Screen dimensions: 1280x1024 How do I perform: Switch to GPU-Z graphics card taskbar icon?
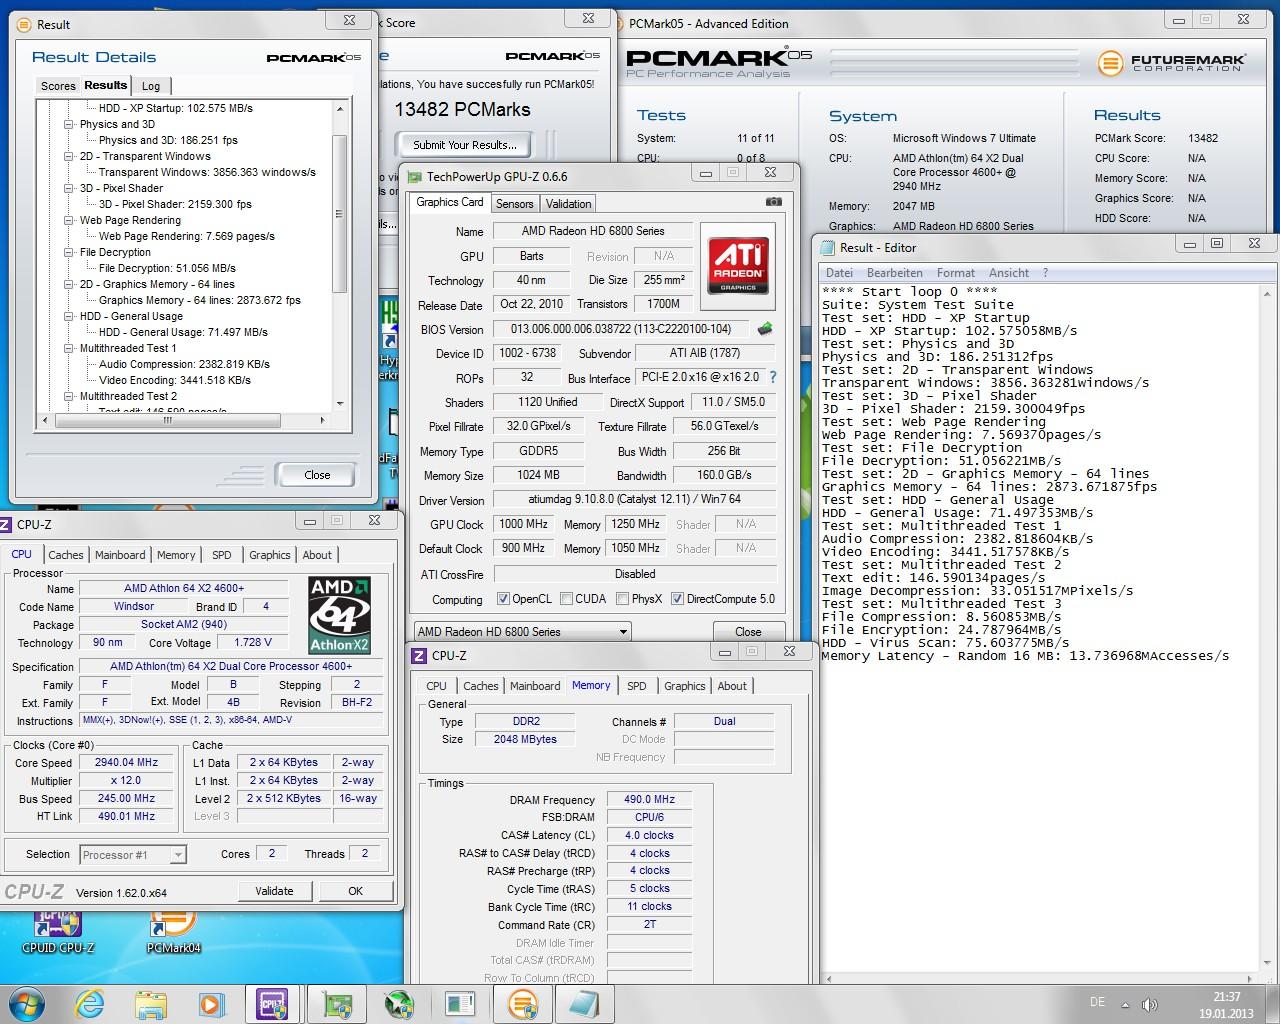[336, 1003]
